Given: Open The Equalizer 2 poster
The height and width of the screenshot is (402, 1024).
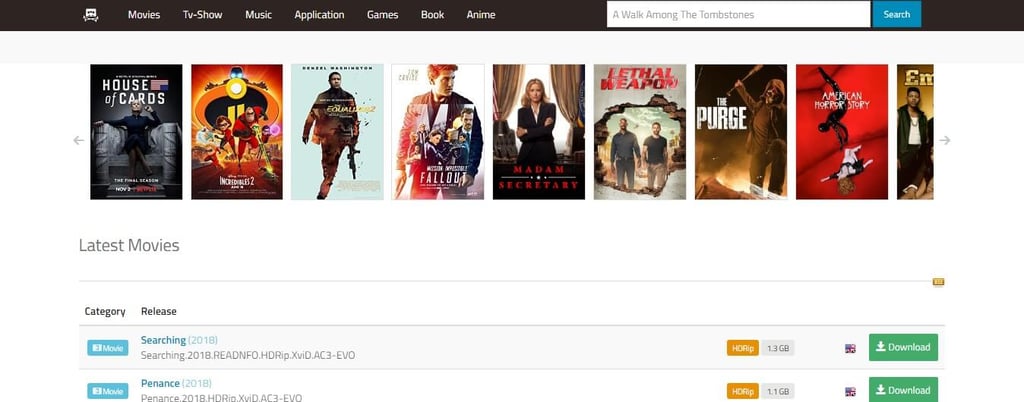Looking at the screenshot, I should coord(337,132).
